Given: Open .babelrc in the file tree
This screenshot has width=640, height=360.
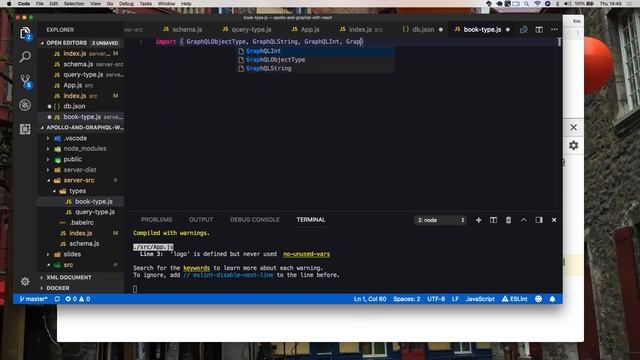Looking at the screenshot, I should pos(82,222).
